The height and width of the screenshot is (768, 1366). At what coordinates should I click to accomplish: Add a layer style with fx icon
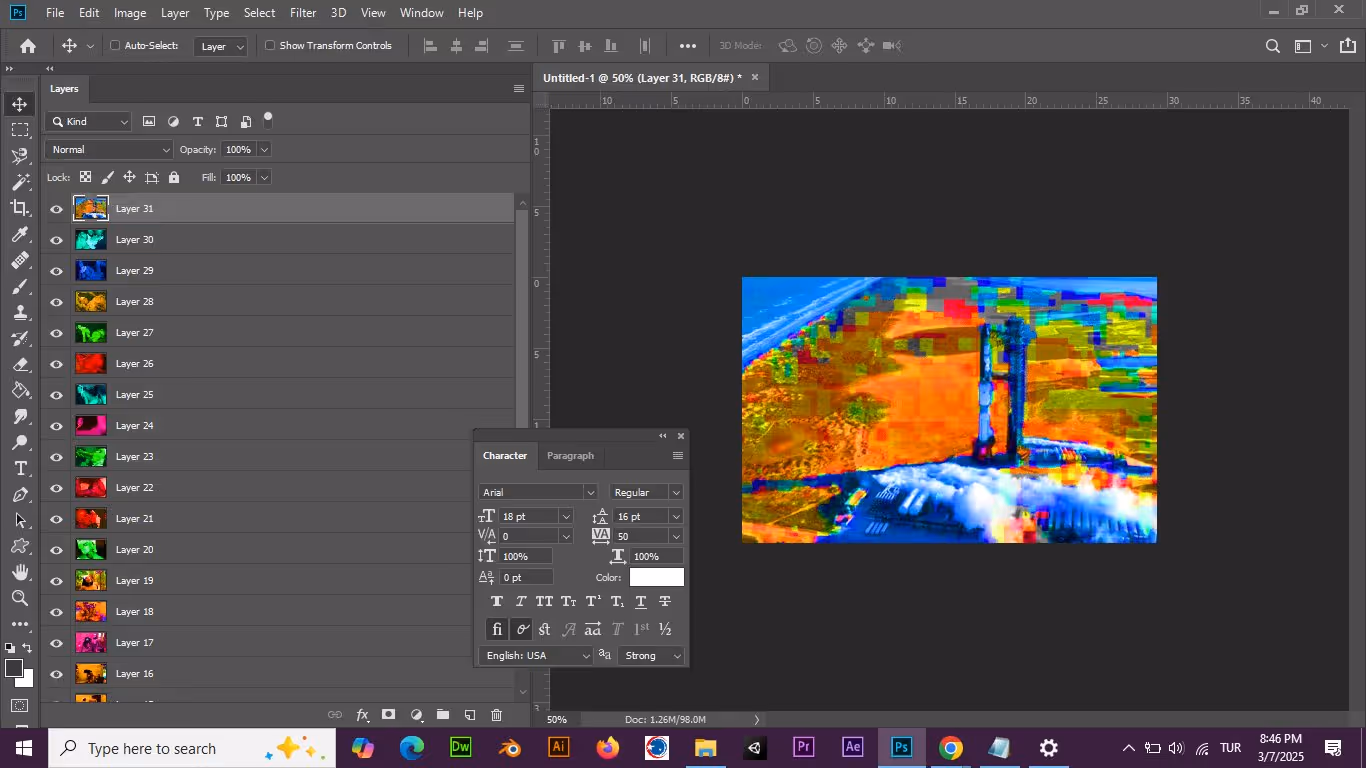(x=363, y=715)
